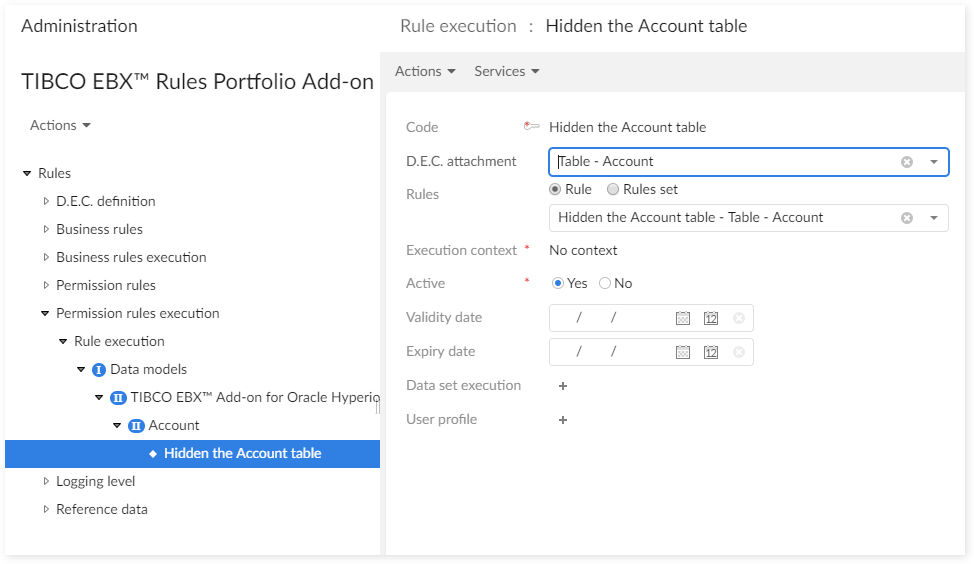The image size is (974, 564).
Task: Clear the Validity date field
Action: 739,318
